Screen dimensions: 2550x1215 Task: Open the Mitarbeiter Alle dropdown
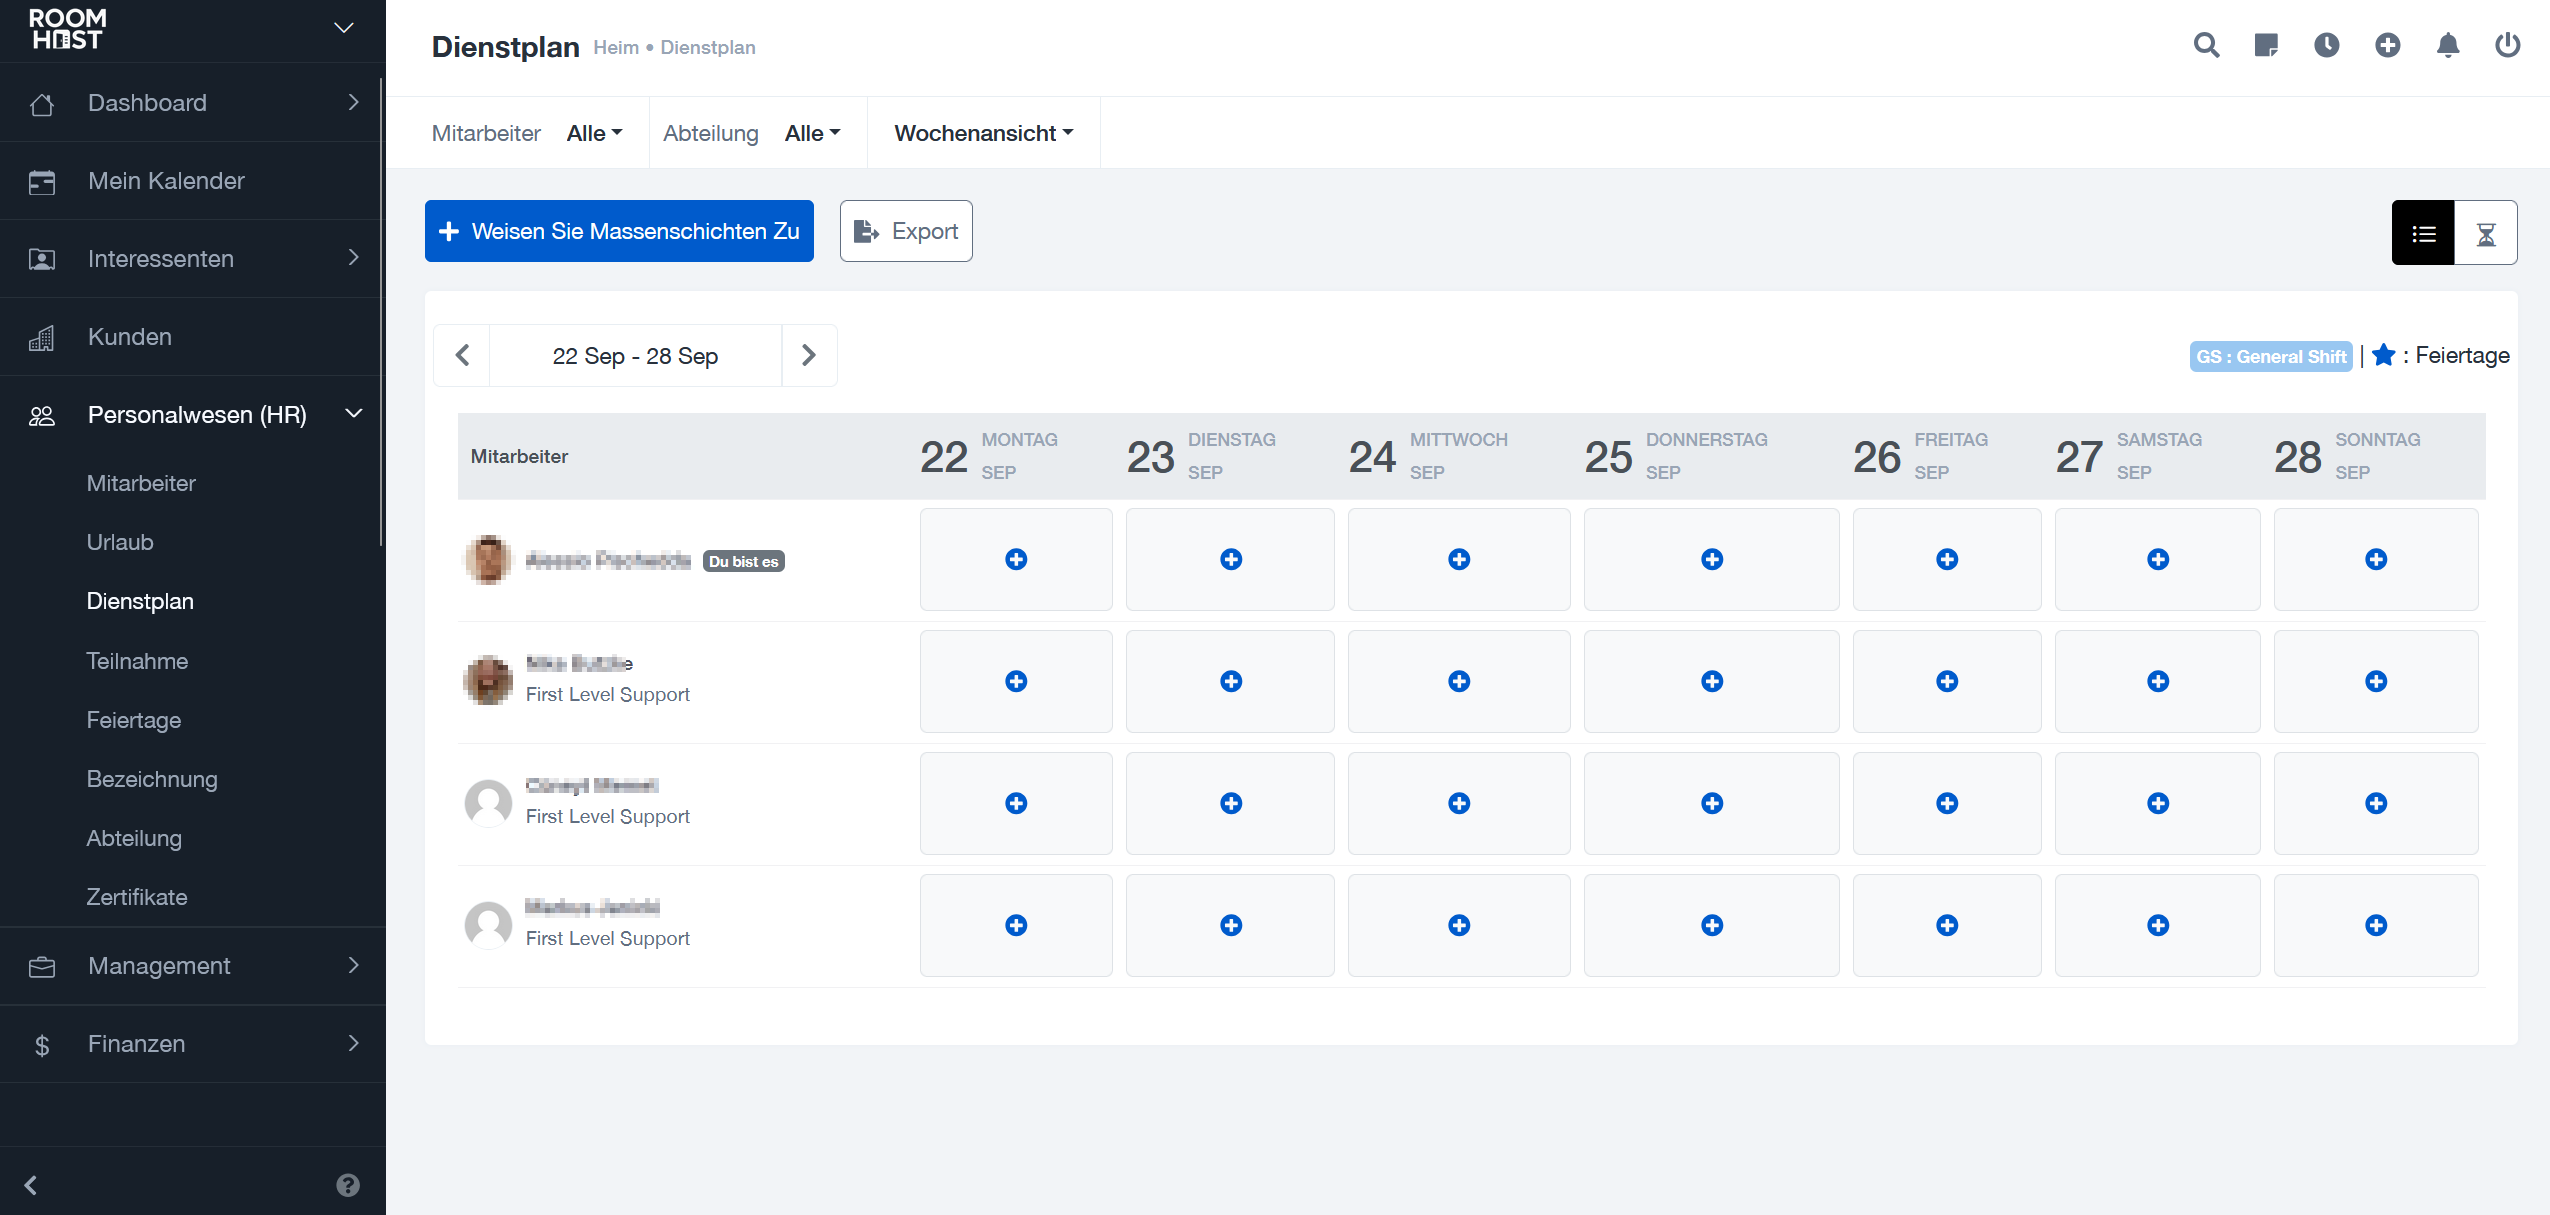click(x=594, y=133)
